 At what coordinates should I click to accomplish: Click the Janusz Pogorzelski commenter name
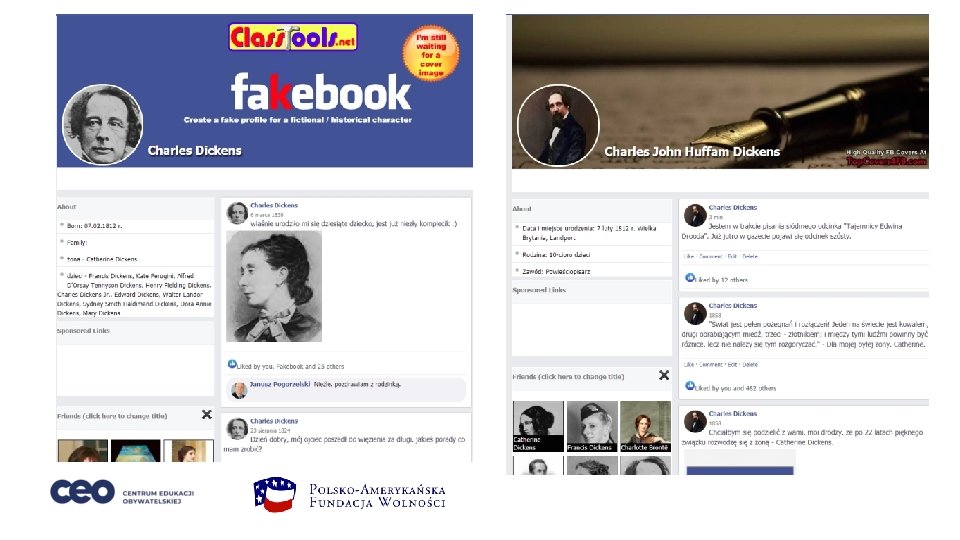click(280, 384)
